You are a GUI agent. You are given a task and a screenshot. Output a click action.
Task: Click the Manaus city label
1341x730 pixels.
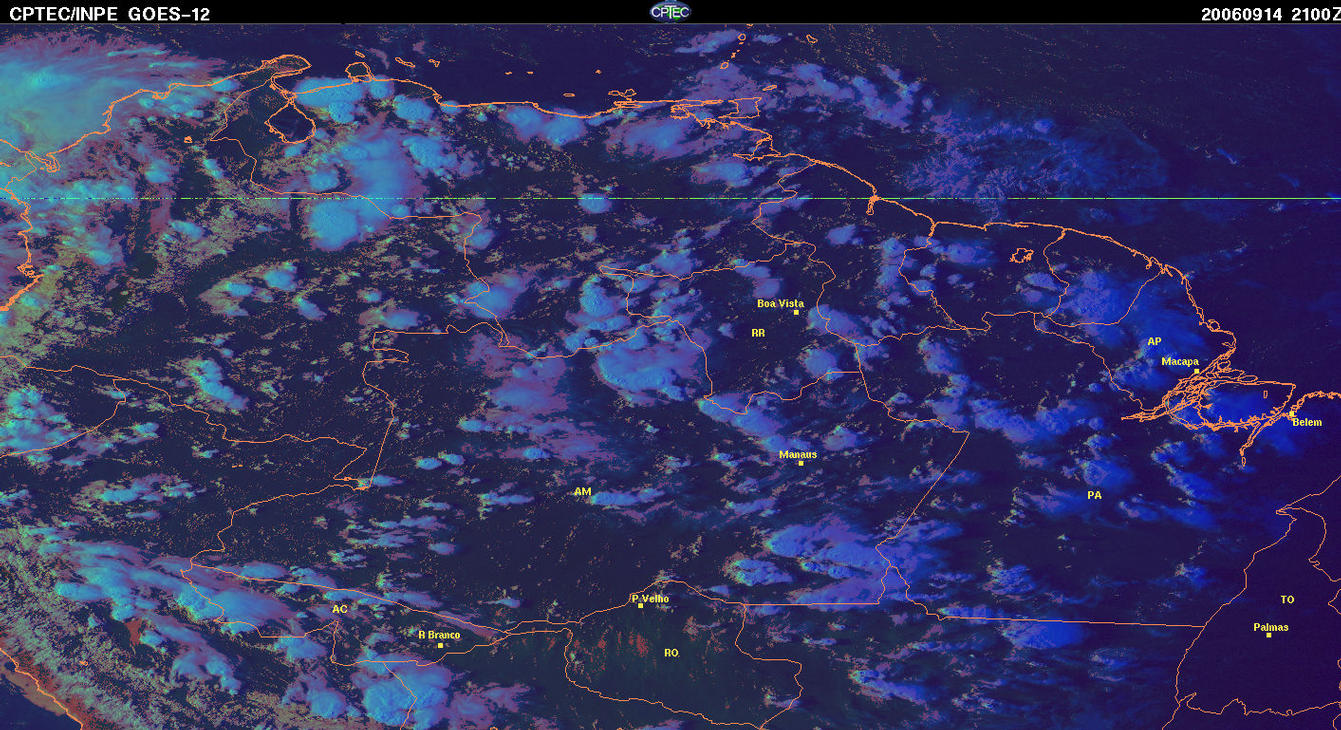tap(798, 454)
